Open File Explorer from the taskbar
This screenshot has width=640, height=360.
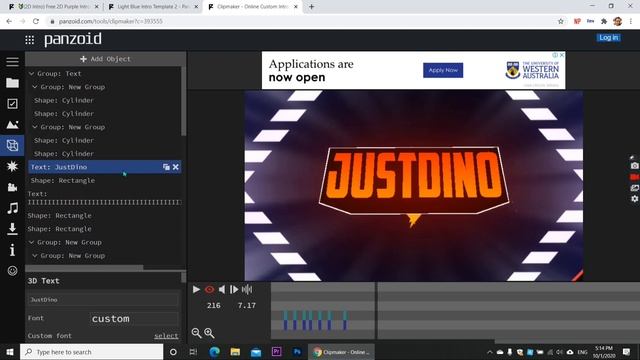point(235,352)
